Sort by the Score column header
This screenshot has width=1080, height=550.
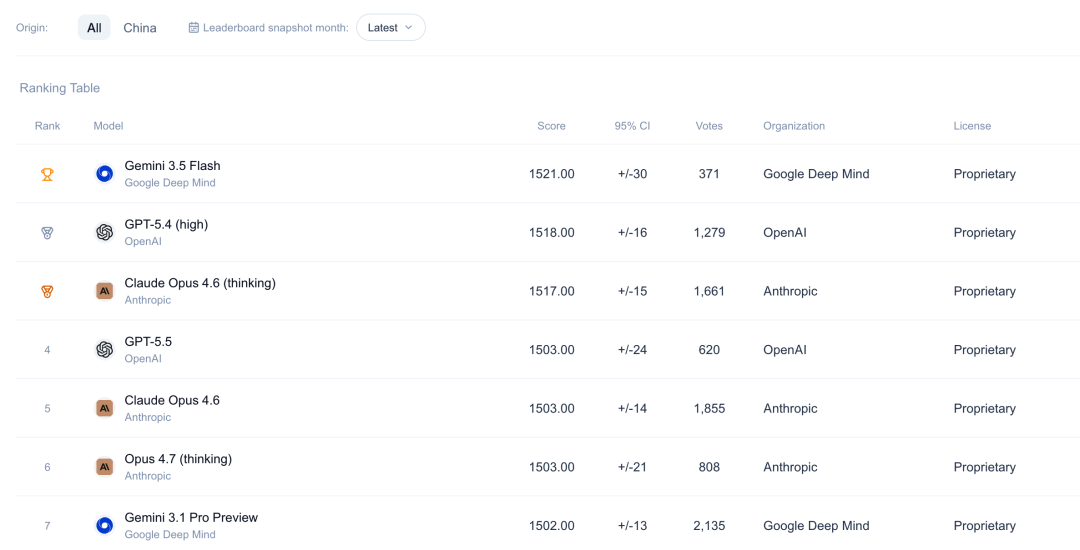pos(552,126)
